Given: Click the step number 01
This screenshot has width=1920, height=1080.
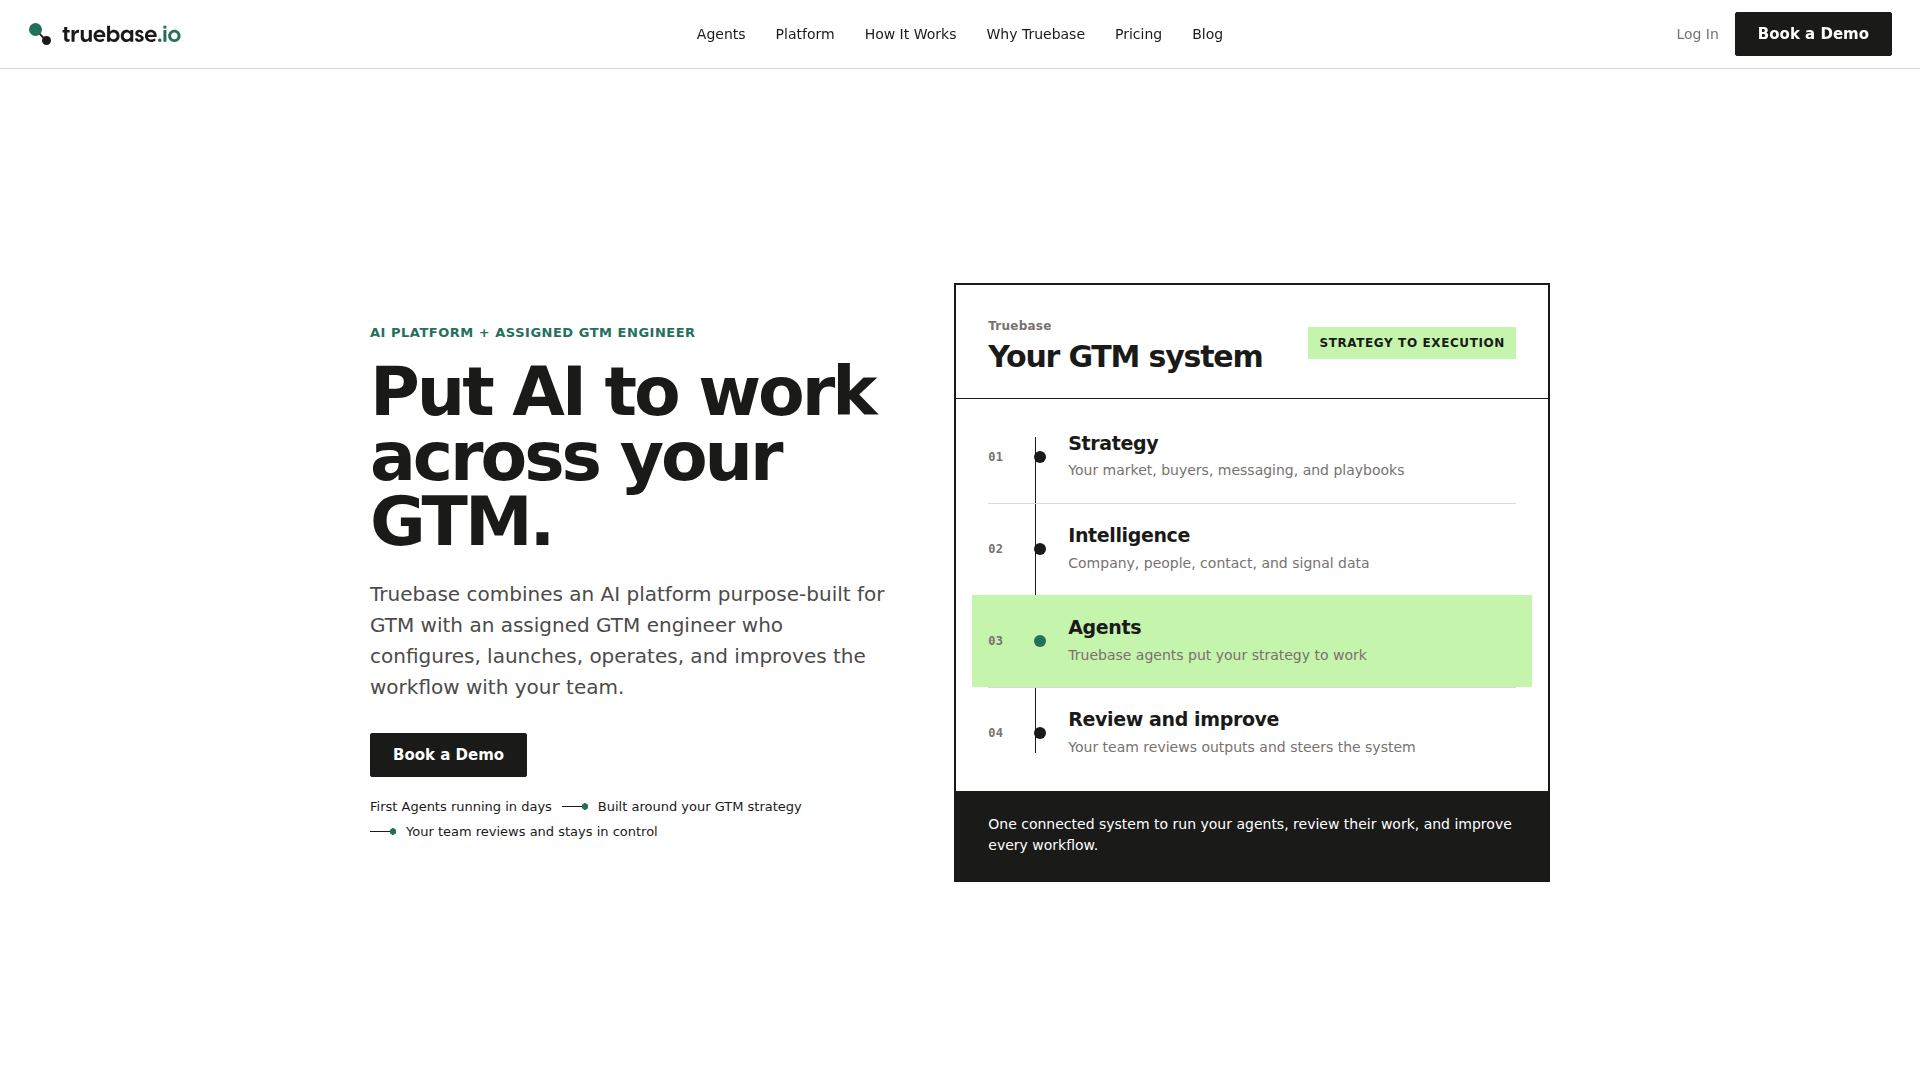Looking at the screenshot, I should (996, 457).
